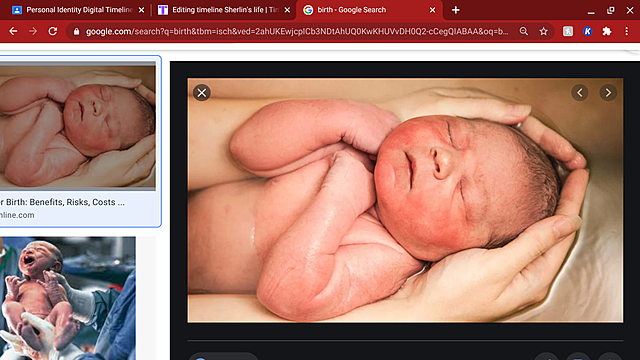This screenshot has height=360, width=640.
Task: Click the large baby preview image
Action: [405, 200]
